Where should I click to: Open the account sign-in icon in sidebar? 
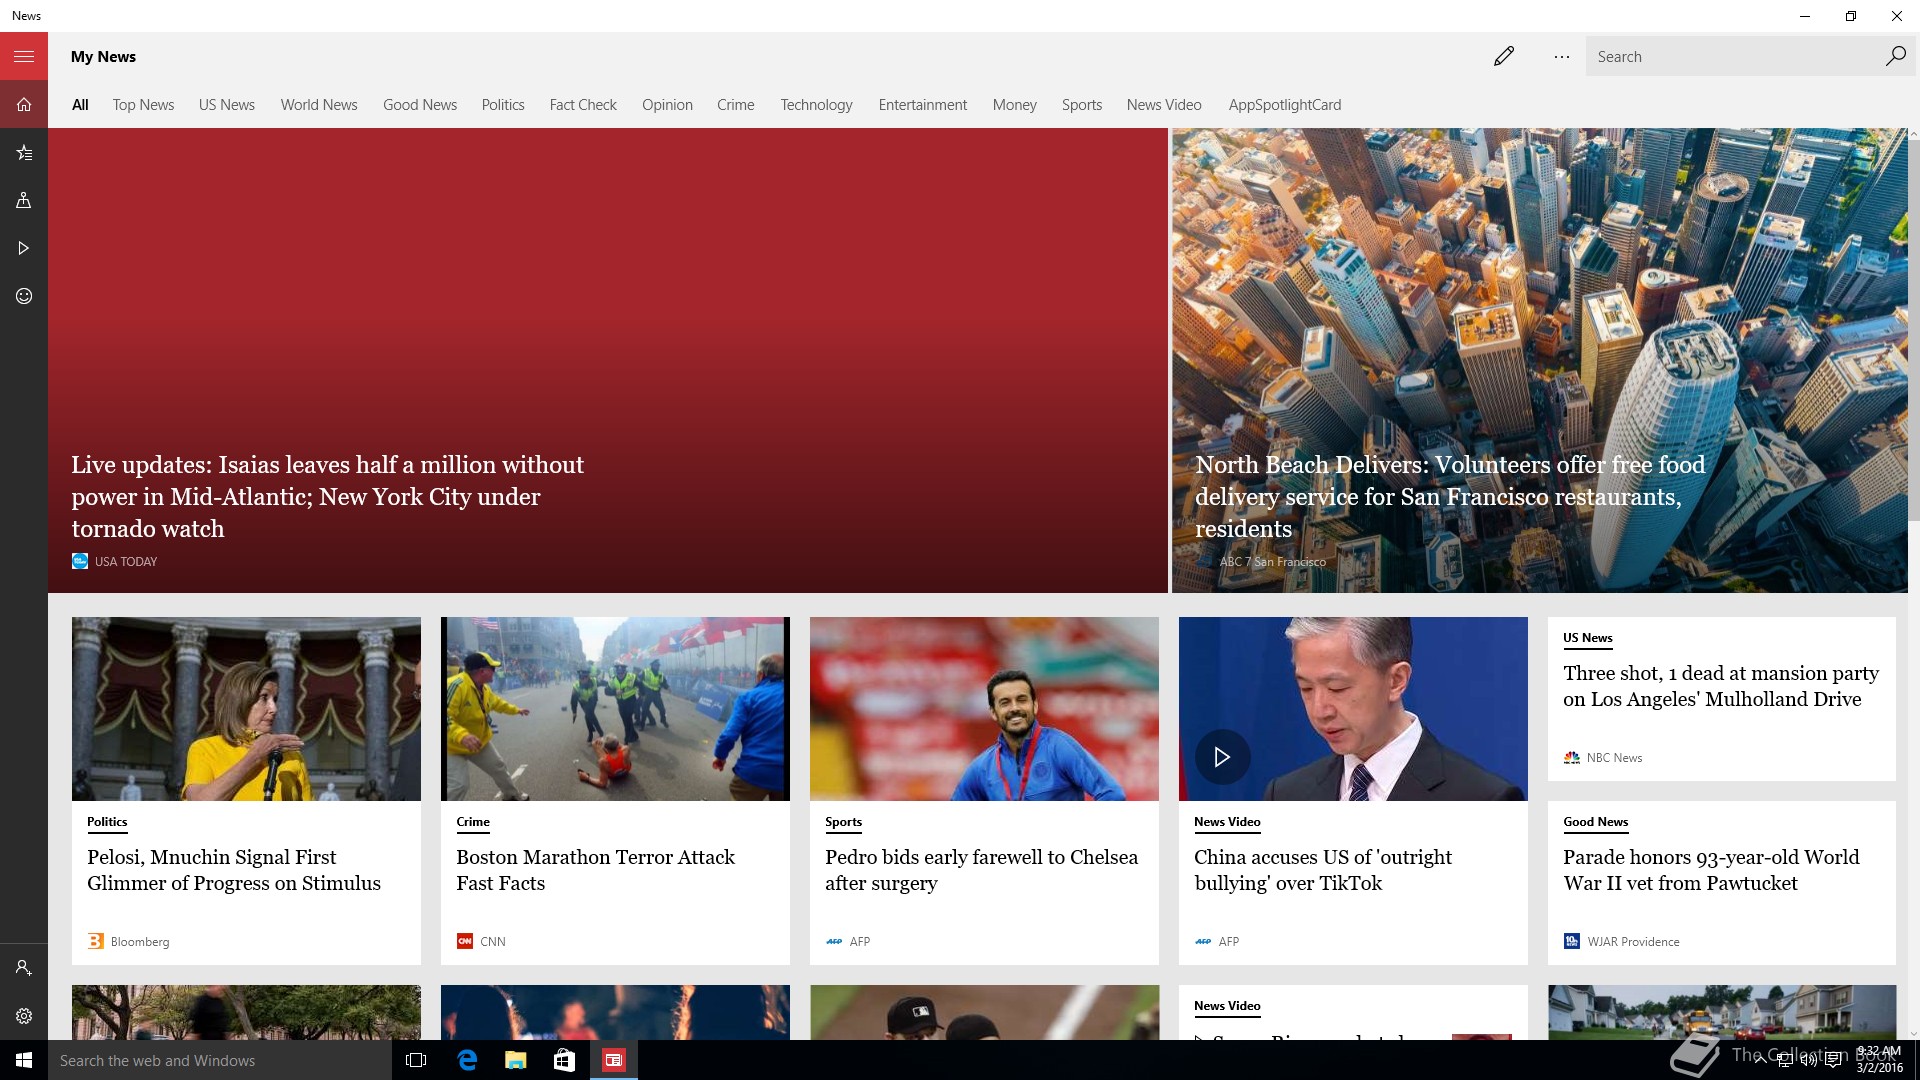24,968
